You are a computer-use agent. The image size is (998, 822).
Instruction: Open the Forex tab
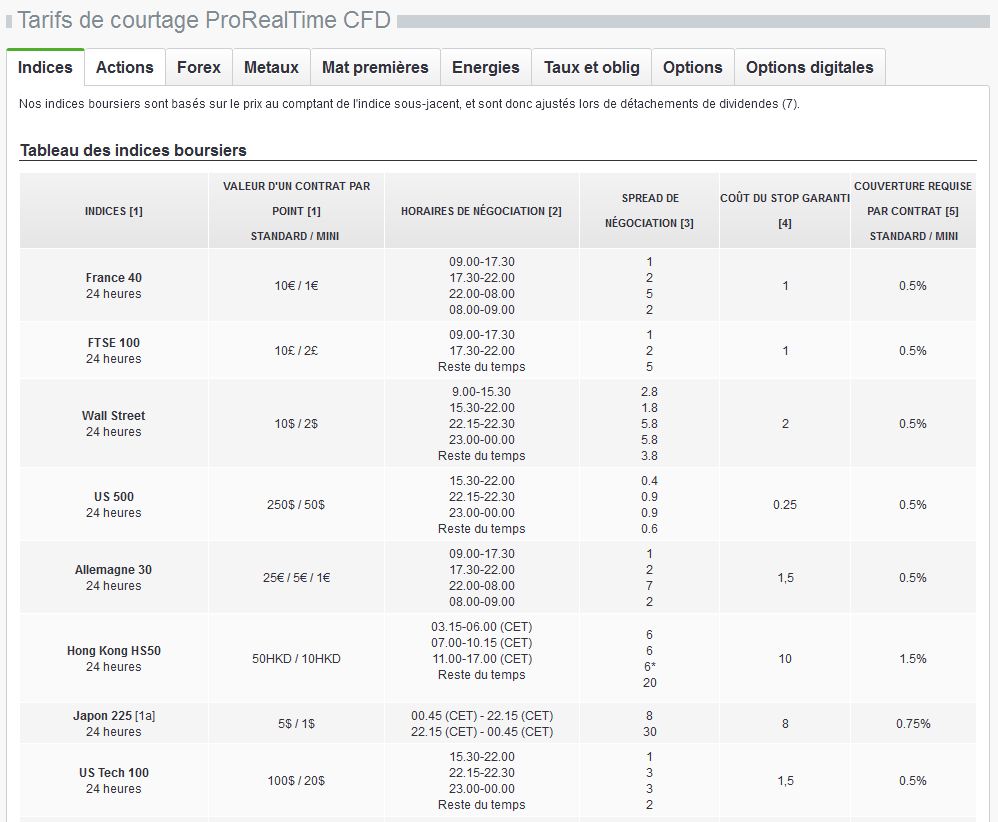point(199,67)
